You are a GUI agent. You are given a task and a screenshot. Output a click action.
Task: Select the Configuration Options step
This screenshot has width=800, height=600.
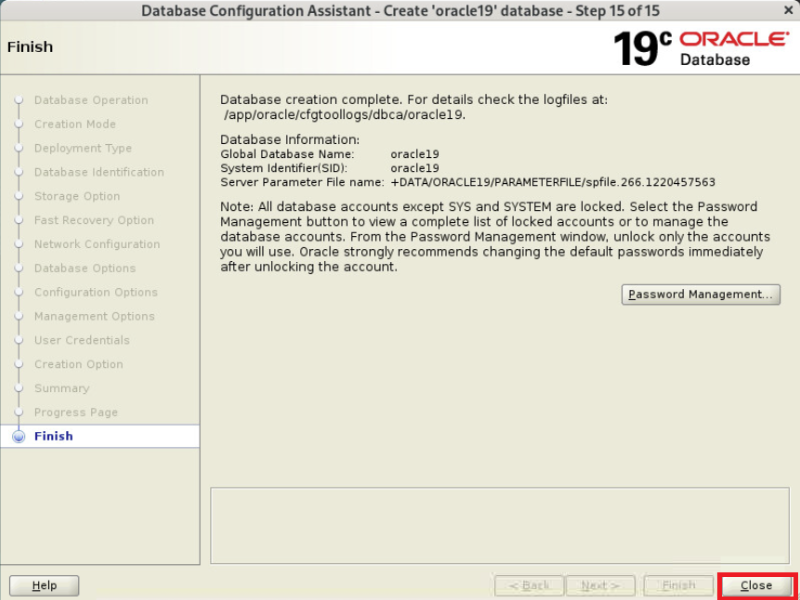pos(96,292)
